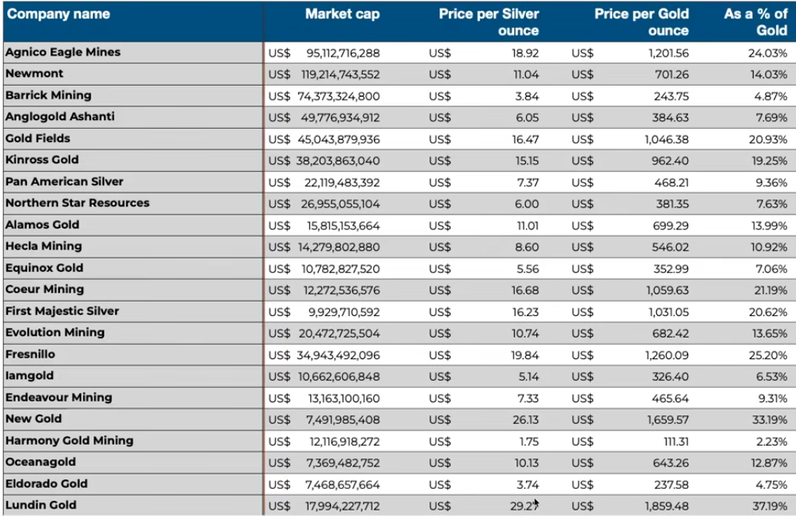Click the Market cap column header
The width and height of the screenshot is (796, 516).
coord(342,15)
